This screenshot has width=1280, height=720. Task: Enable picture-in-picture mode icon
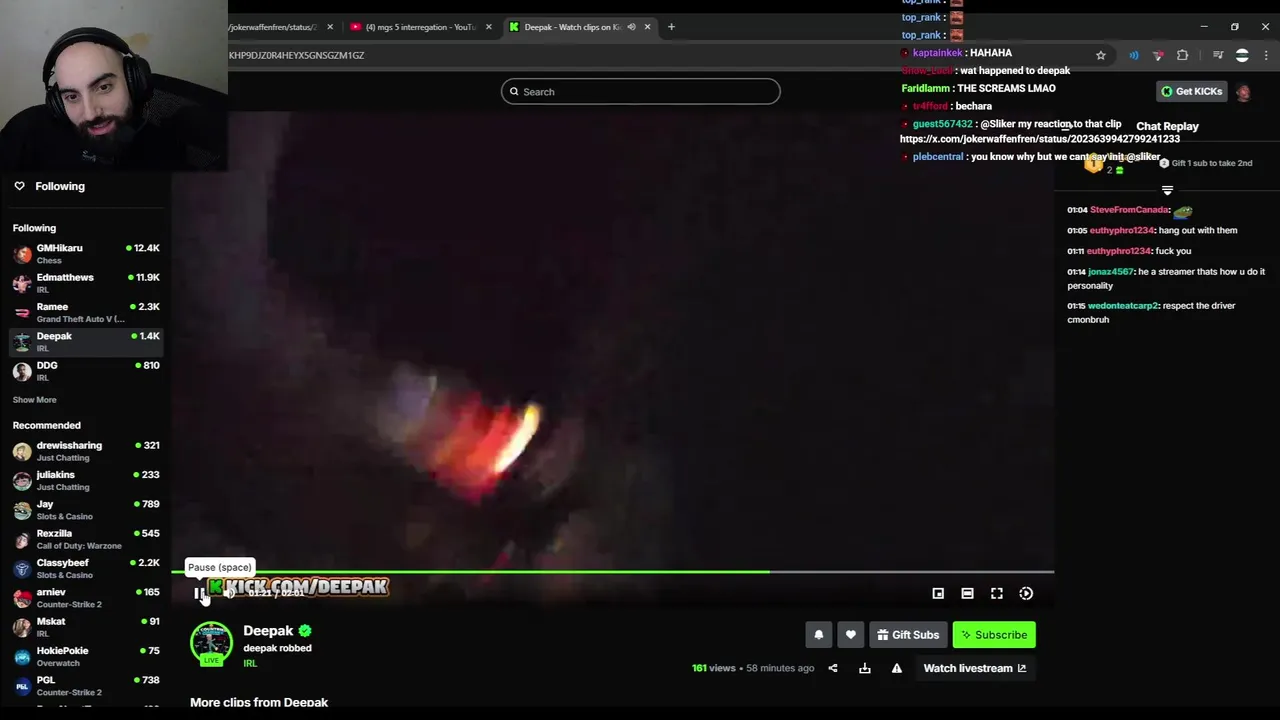[938, 593]
